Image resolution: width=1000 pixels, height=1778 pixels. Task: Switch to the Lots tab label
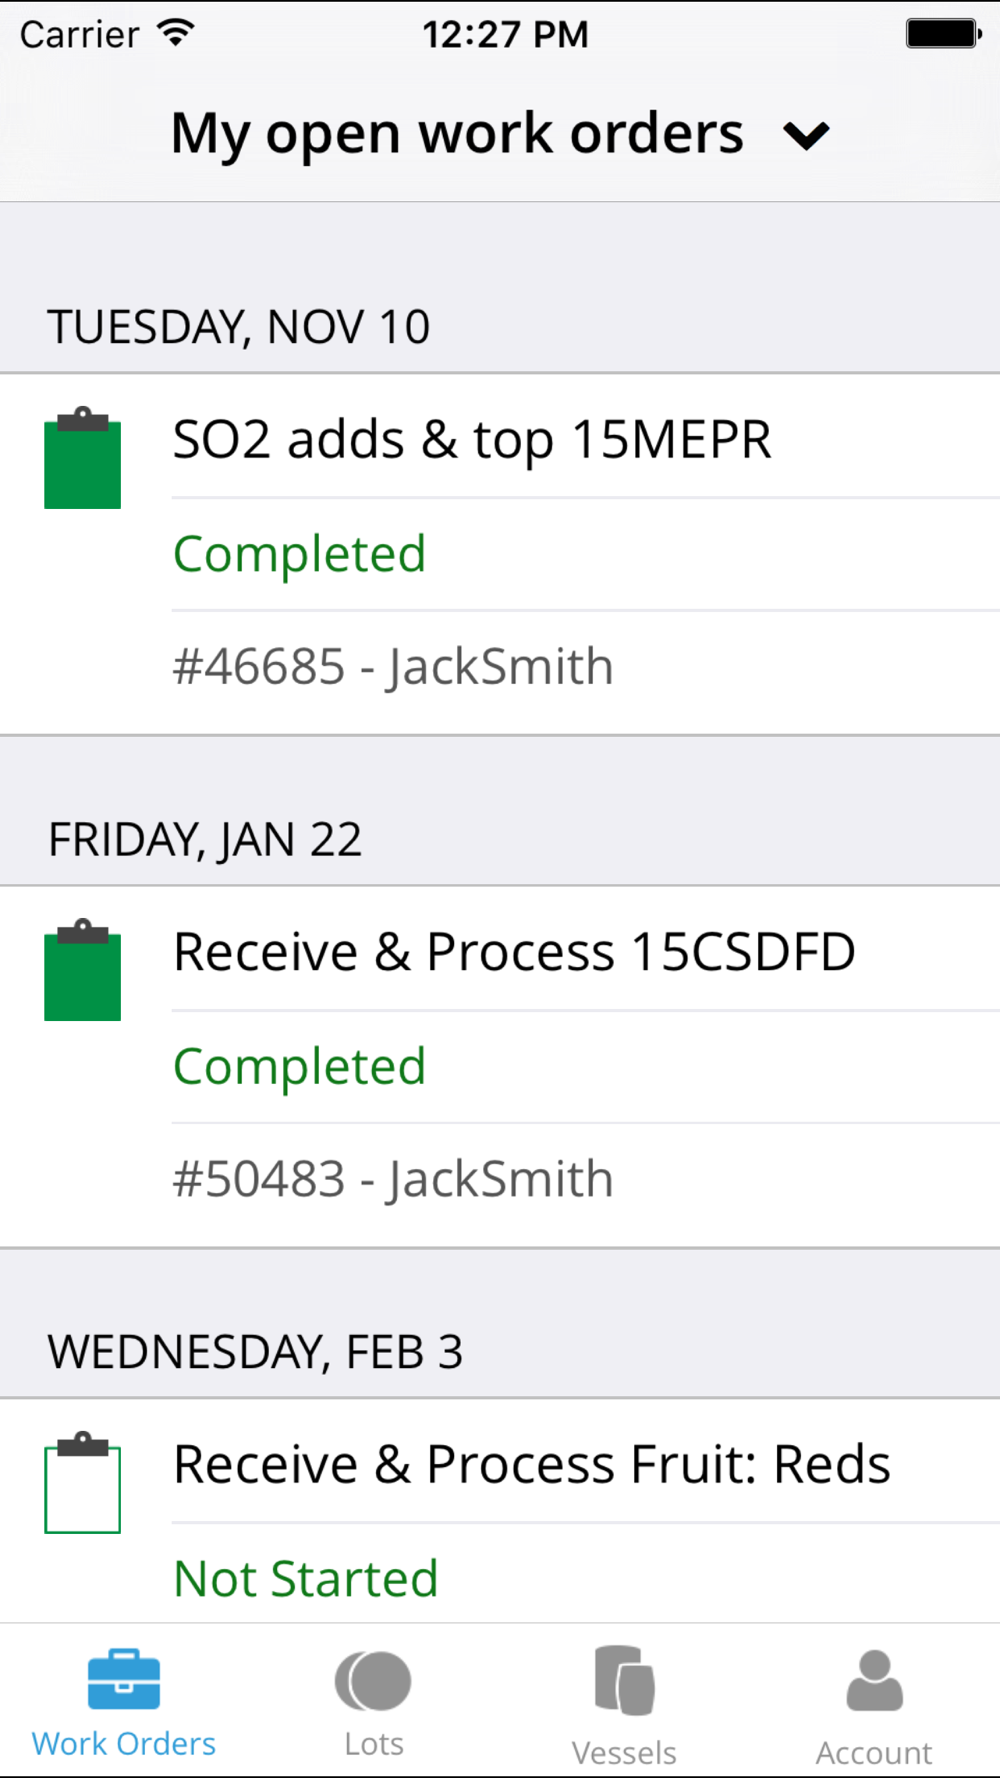point(374,1744)
